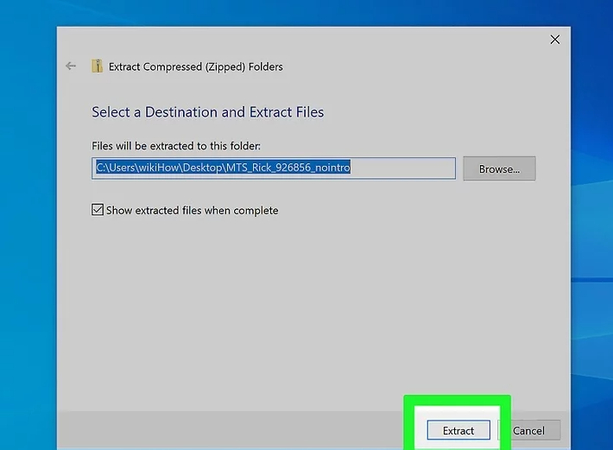The height and width of the screenshot is (450, 613).
Task: Click the C:\Users portion of the destination path
Action: pos(115,168)
